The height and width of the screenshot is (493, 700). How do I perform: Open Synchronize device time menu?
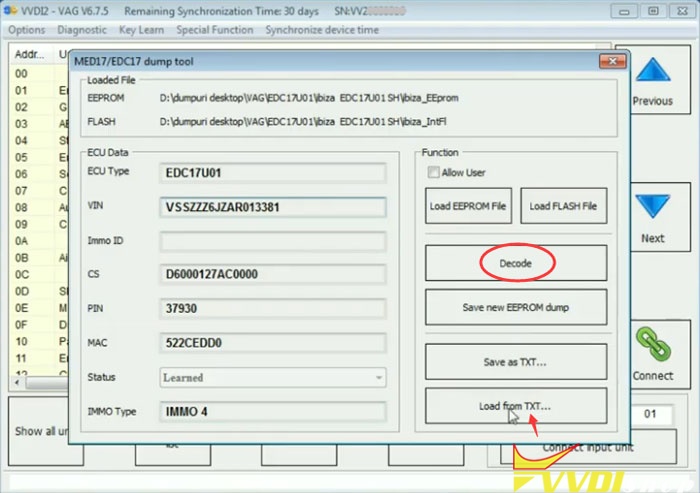pyautogui.click(x=322, y=30)
